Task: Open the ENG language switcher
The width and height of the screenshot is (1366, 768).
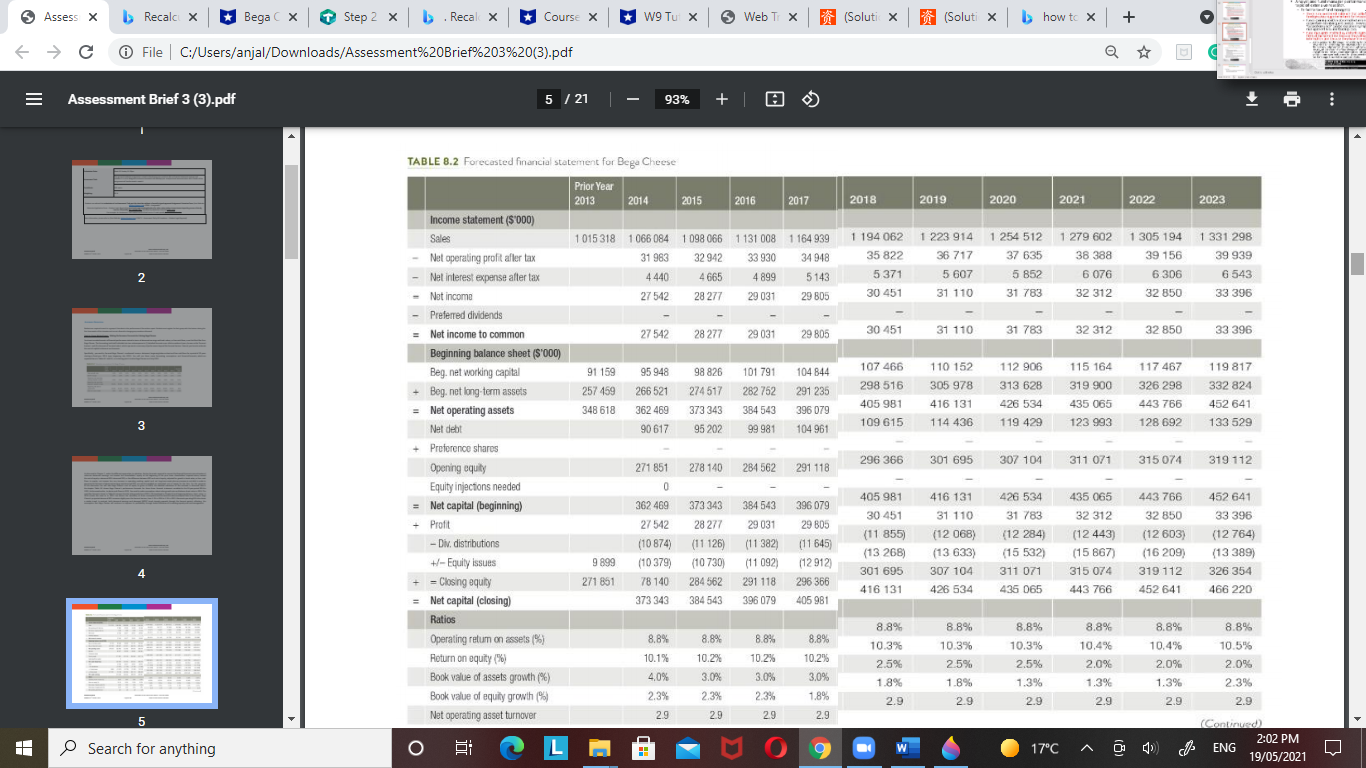Action: tap(1226, 748)
